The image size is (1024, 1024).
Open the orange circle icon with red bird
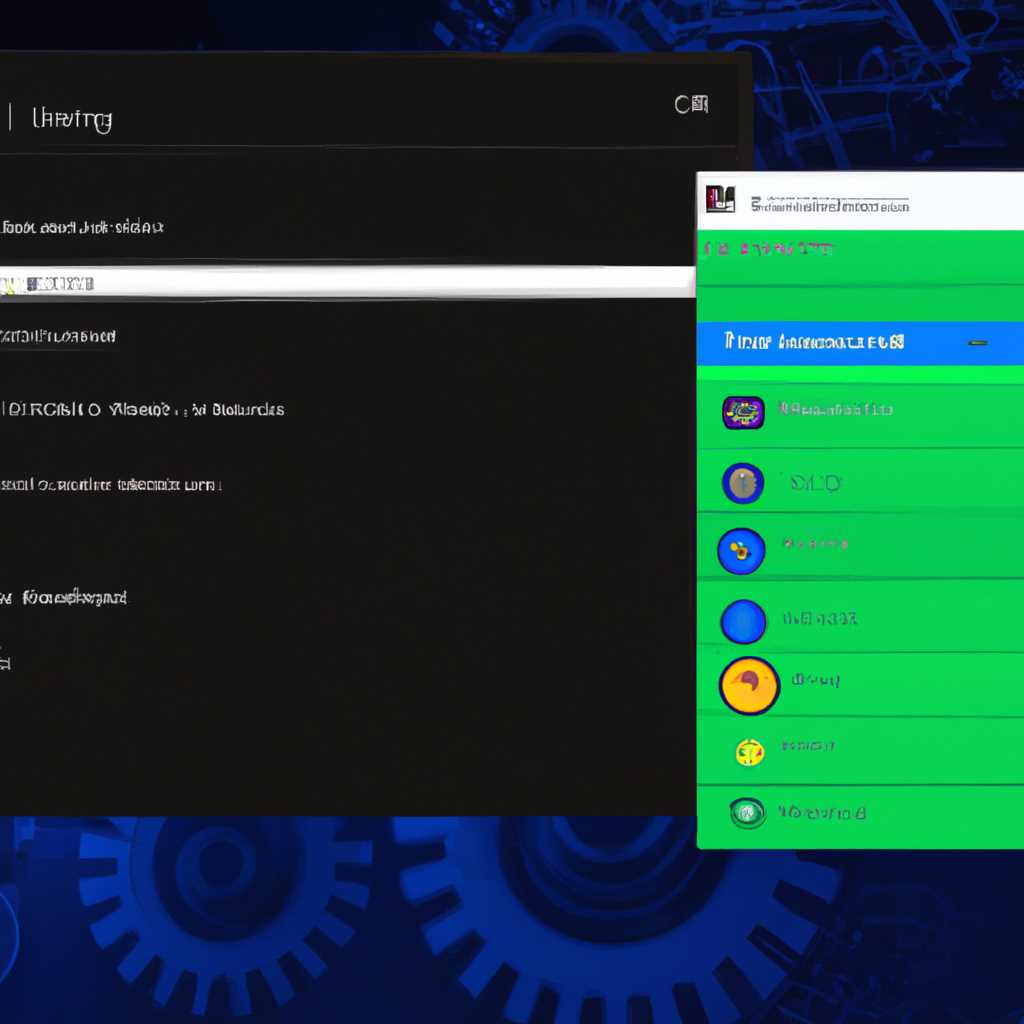point(750,685)
